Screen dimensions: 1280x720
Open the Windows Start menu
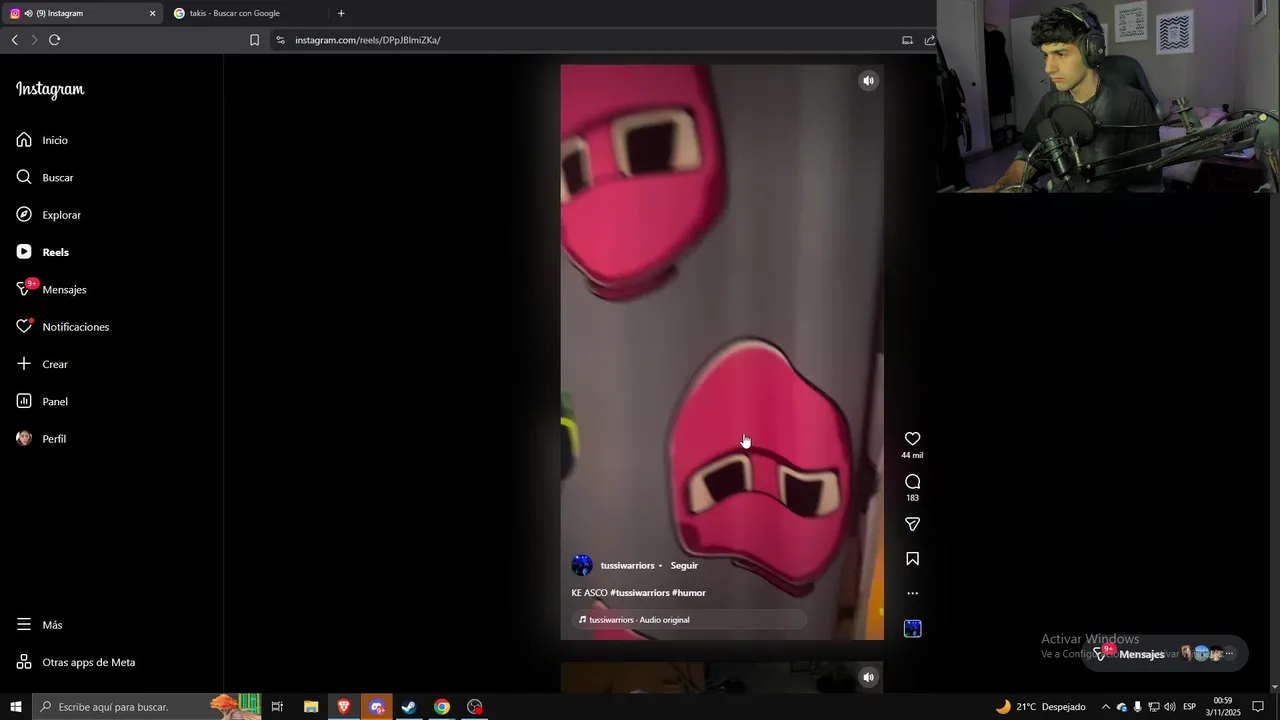(x=16, y=707)
